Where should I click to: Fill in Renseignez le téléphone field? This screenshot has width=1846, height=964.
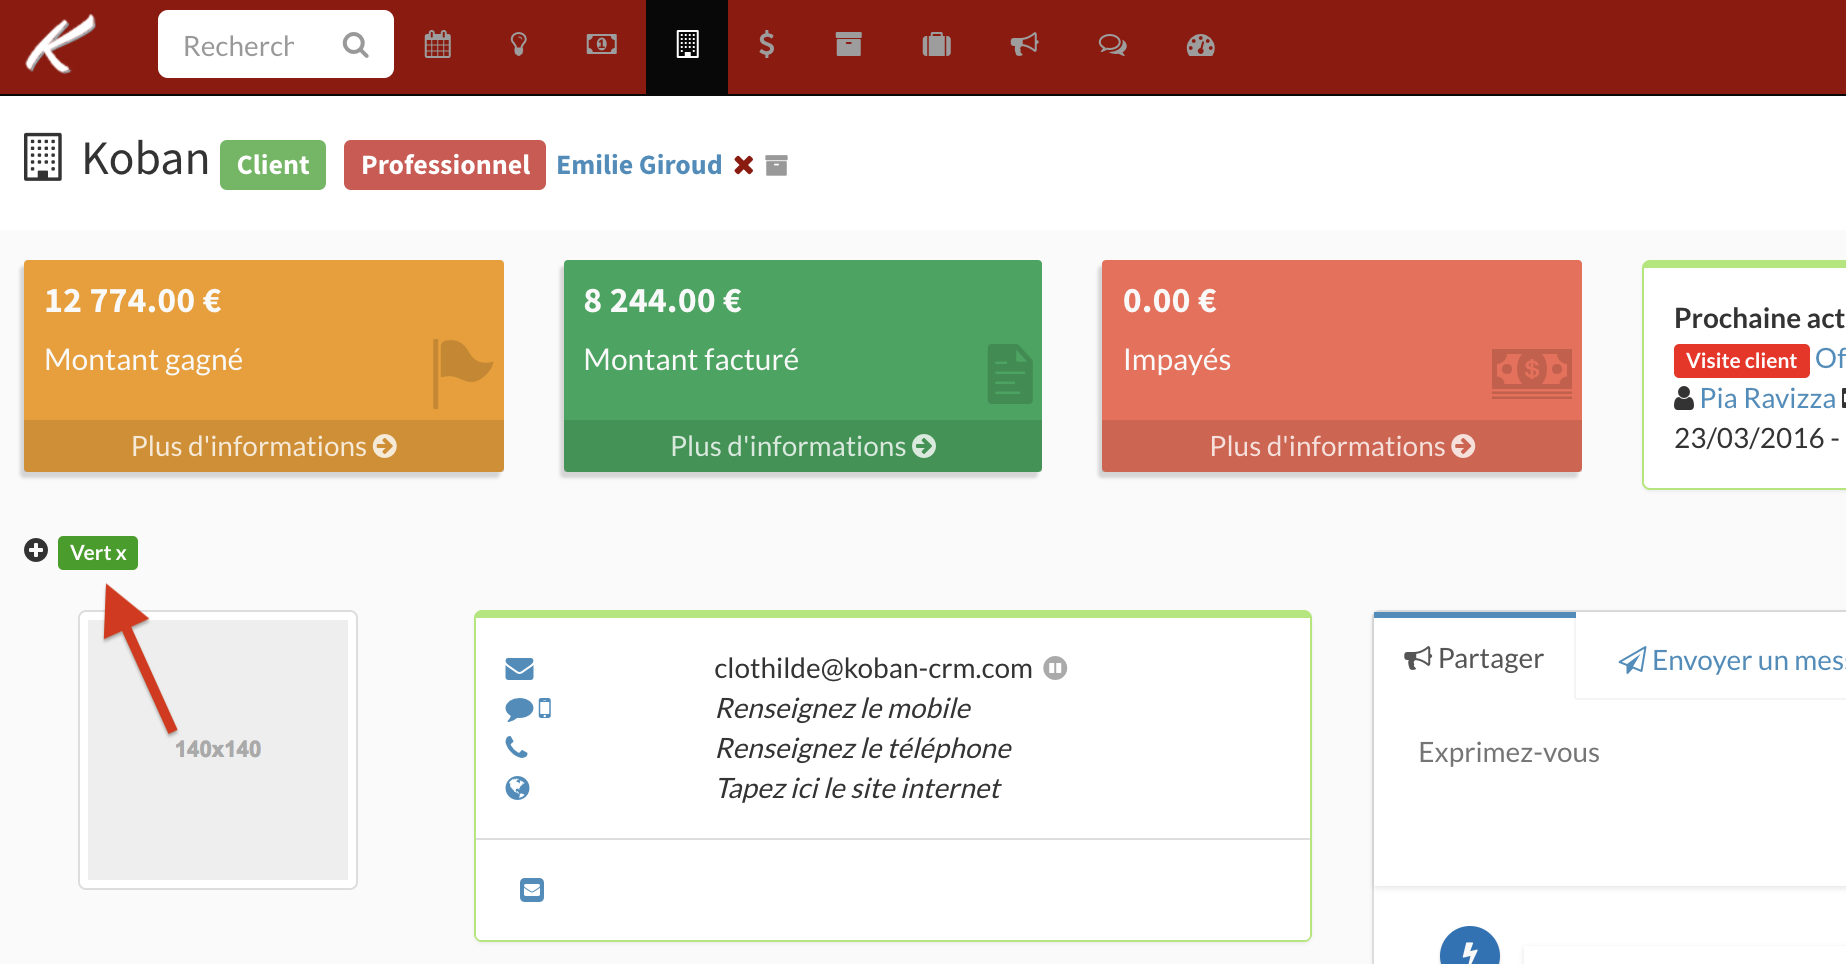[x=863, y=749]
